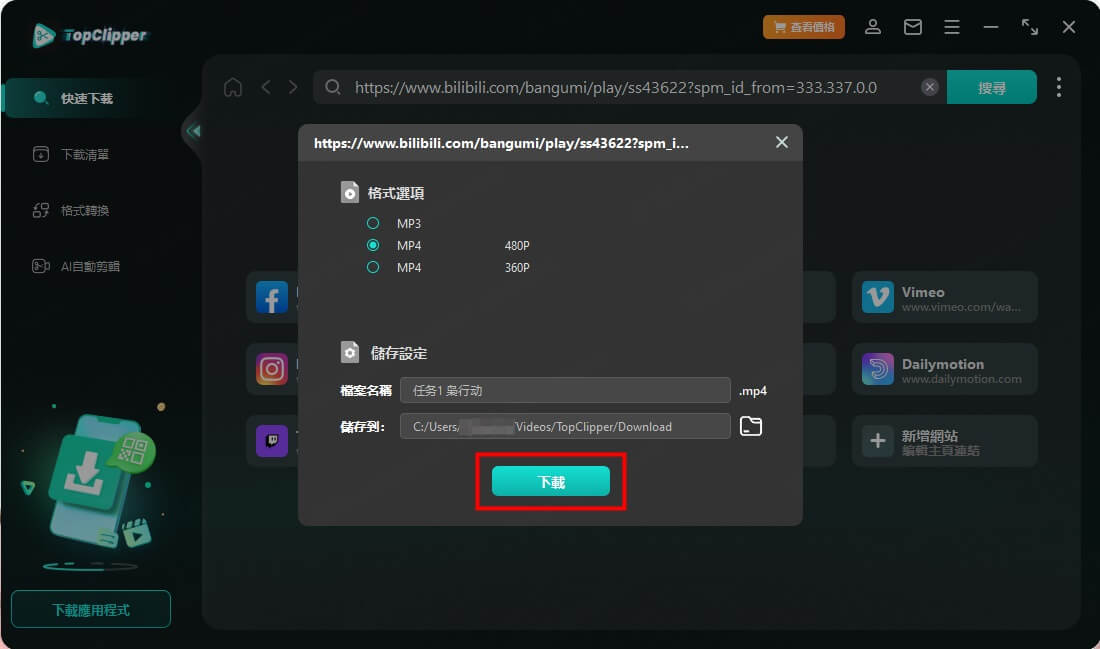
Task: Open the user account icon
Action: click(x=873, y=27)
